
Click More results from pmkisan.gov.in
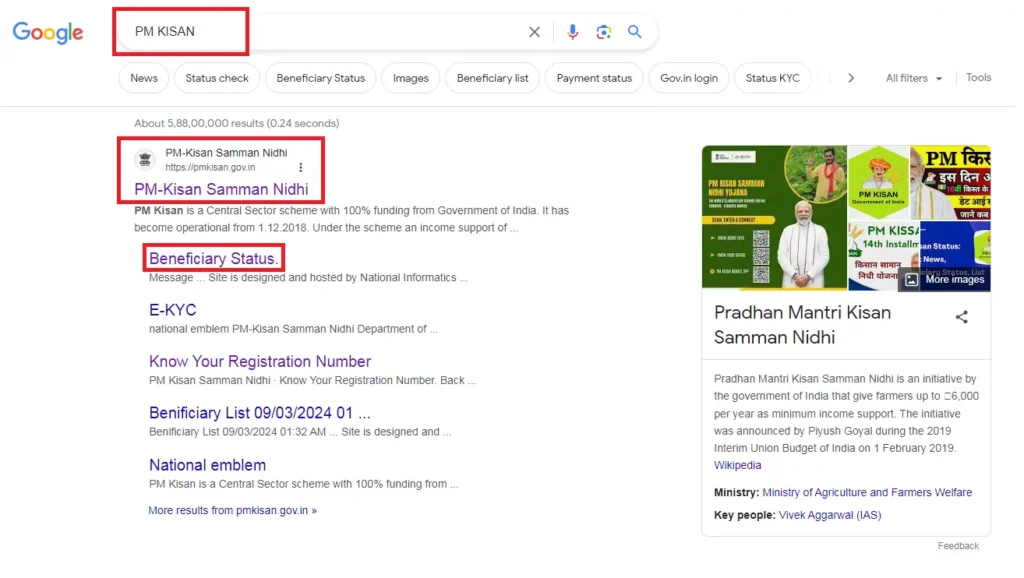coord(232,510)
